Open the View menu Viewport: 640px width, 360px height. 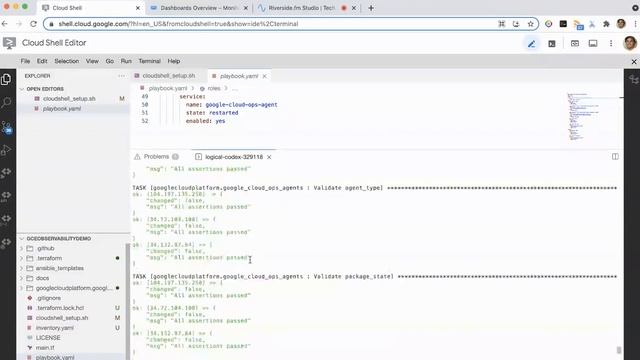(x=92, y=61)
